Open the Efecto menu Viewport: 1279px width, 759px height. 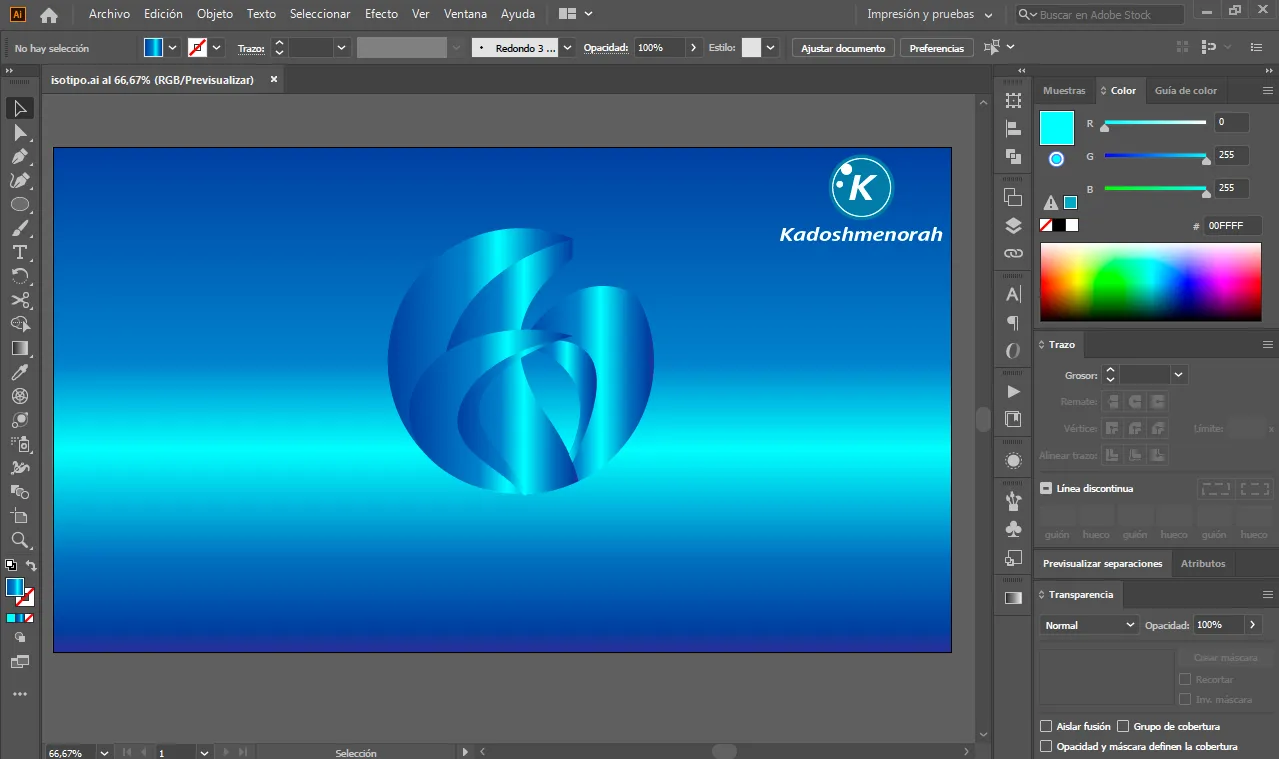381,14
